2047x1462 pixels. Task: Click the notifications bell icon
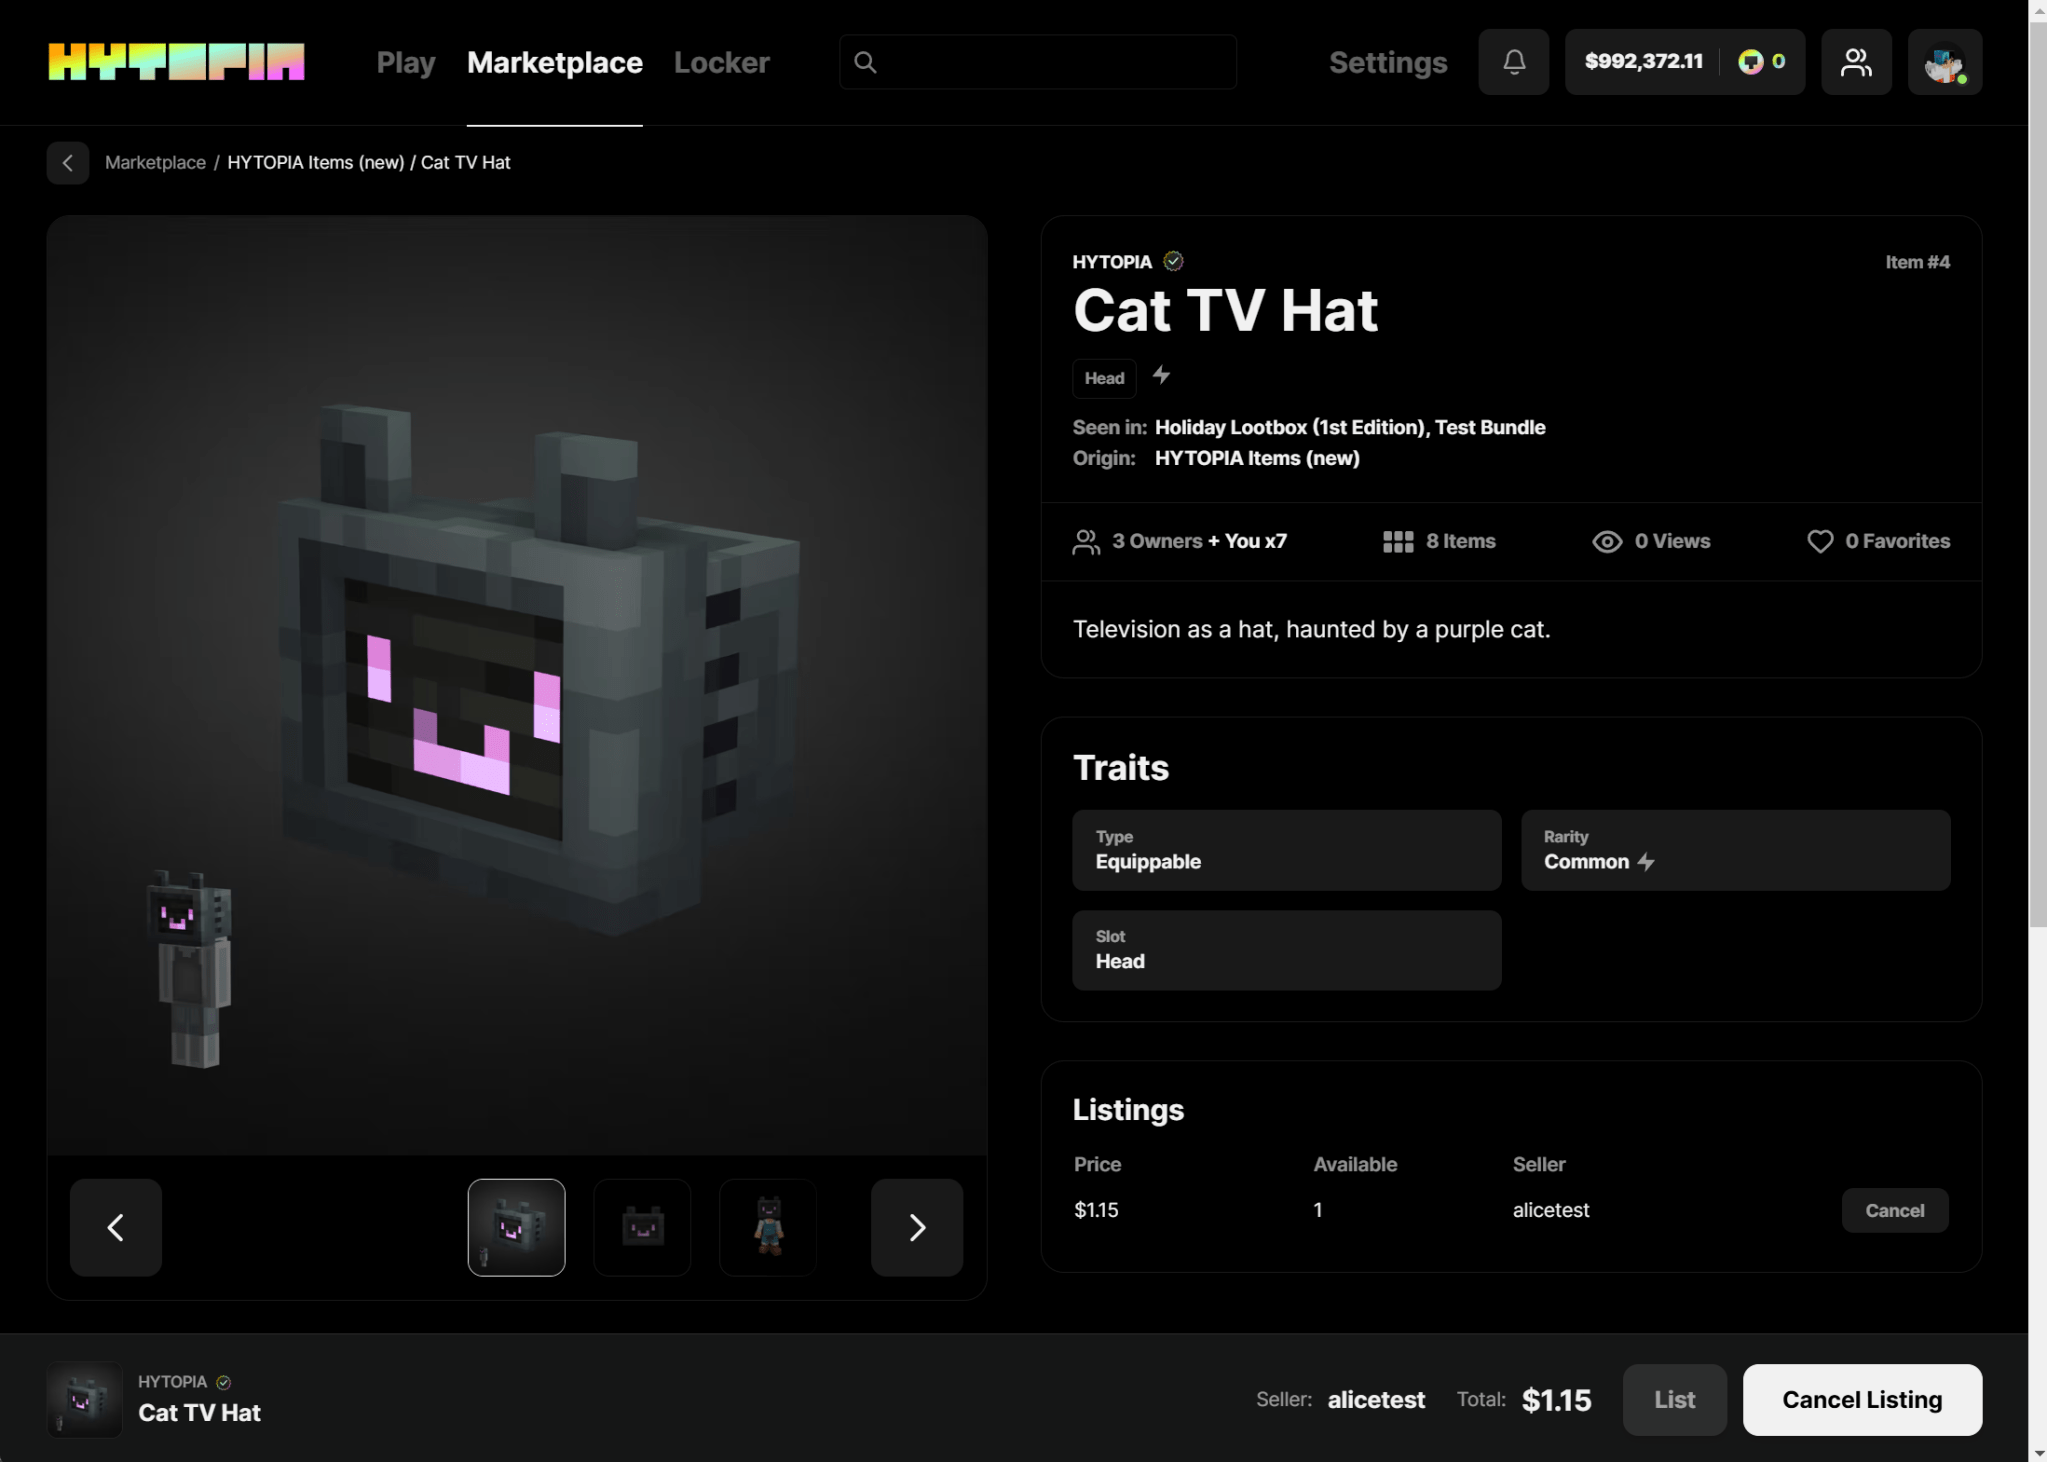pyautogui.click(x=1513, y=62)
